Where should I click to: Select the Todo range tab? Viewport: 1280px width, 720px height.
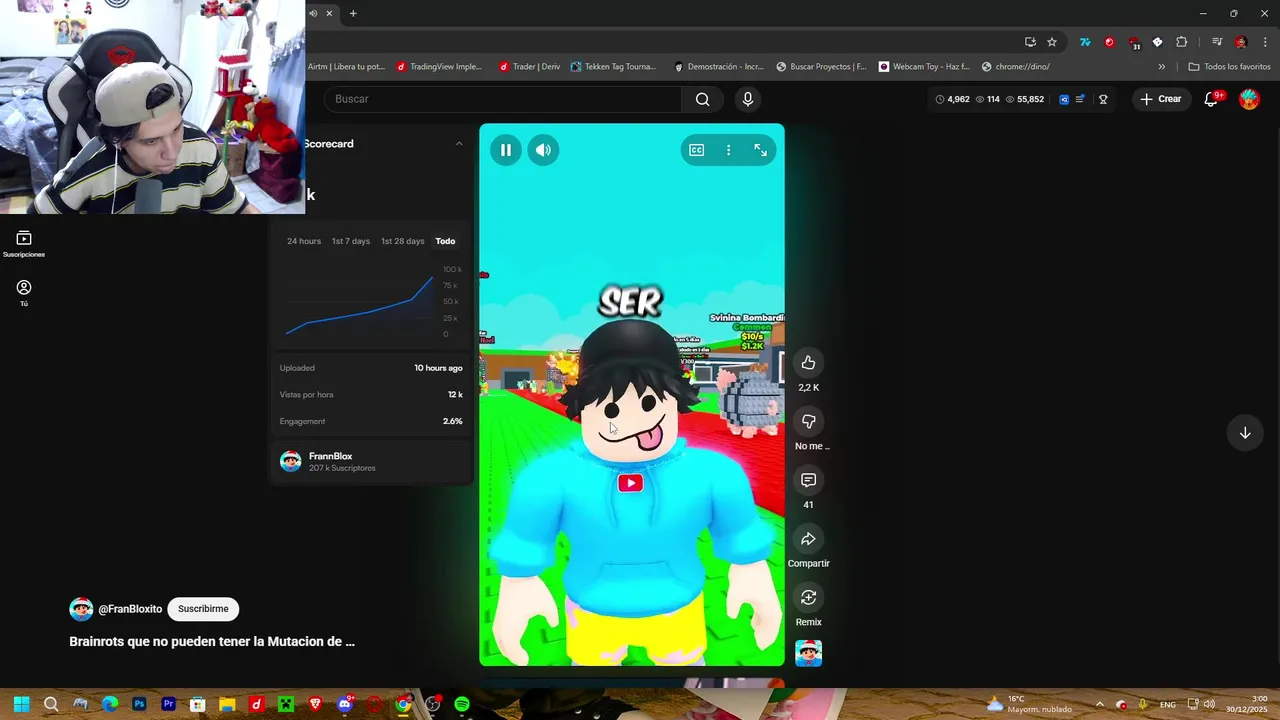point(446,241)
